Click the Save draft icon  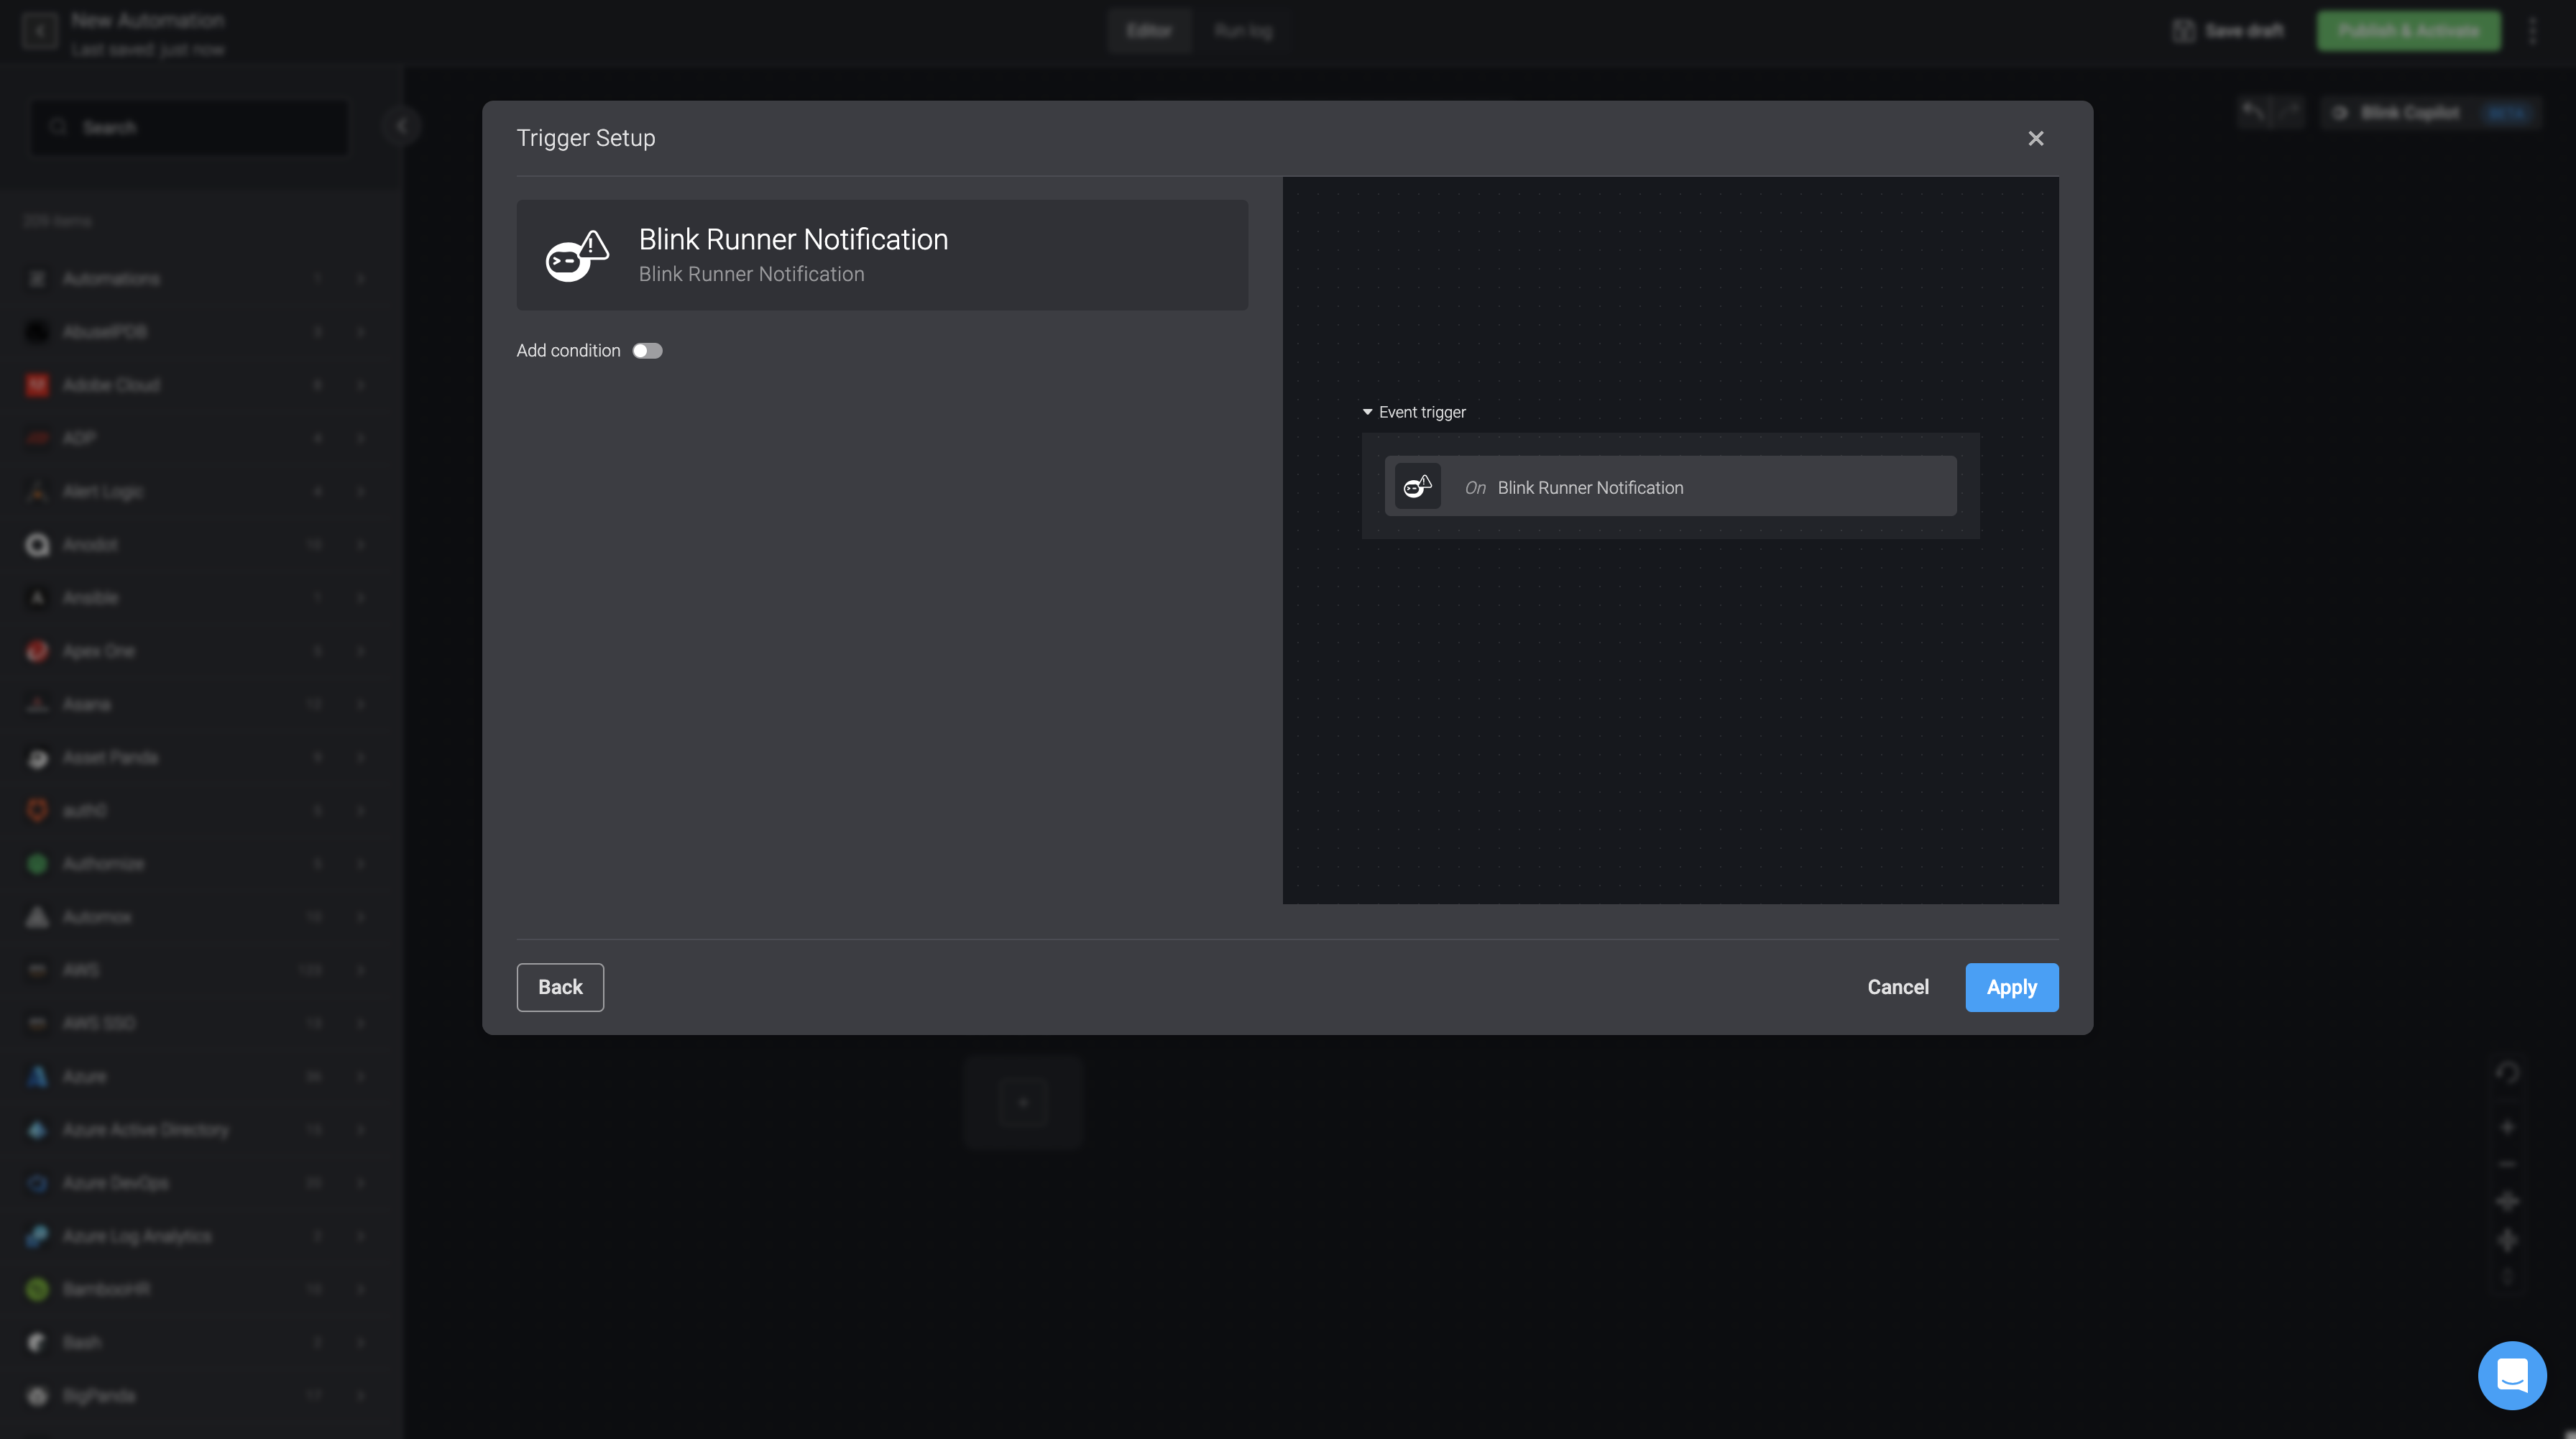2183,32
